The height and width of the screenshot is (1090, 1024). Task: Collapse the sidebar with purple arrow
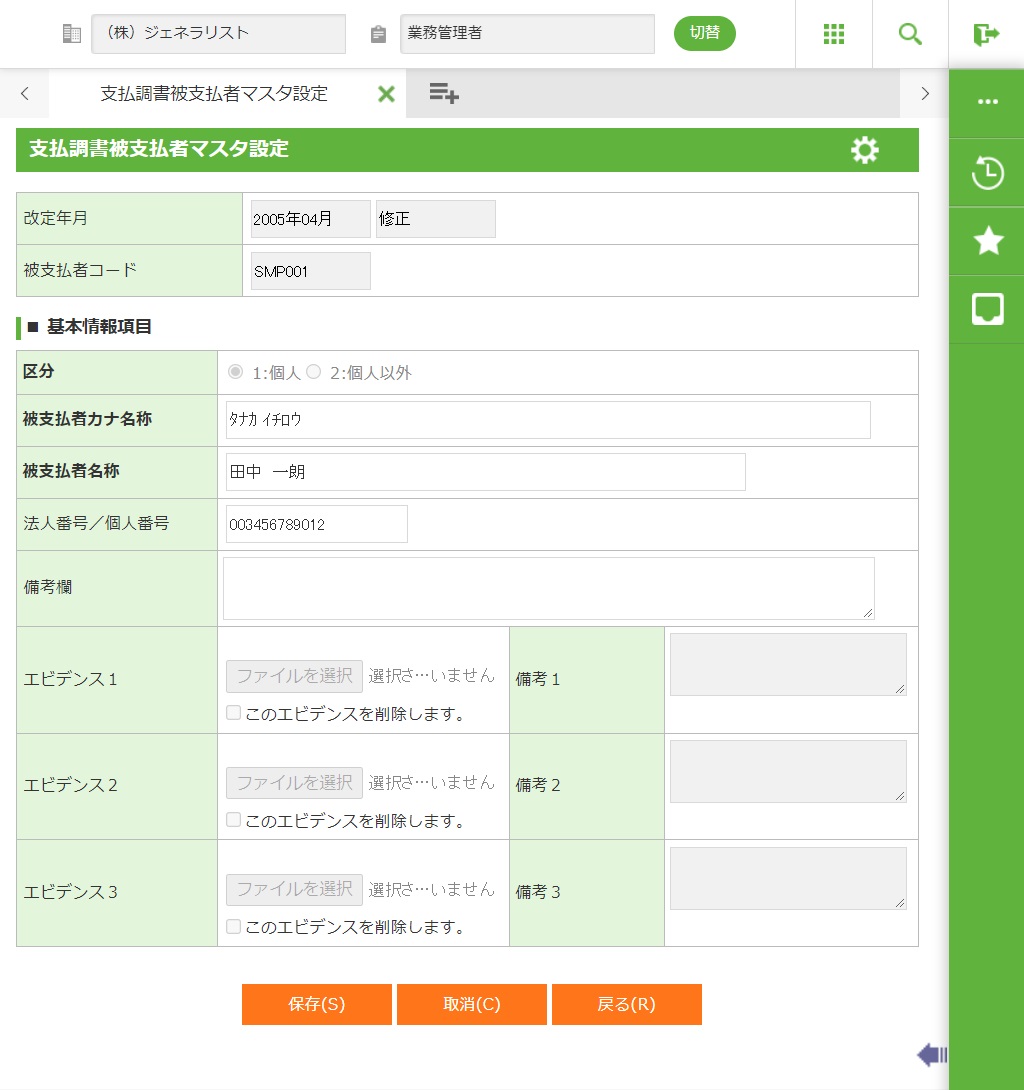click(x=932, y=1054)
